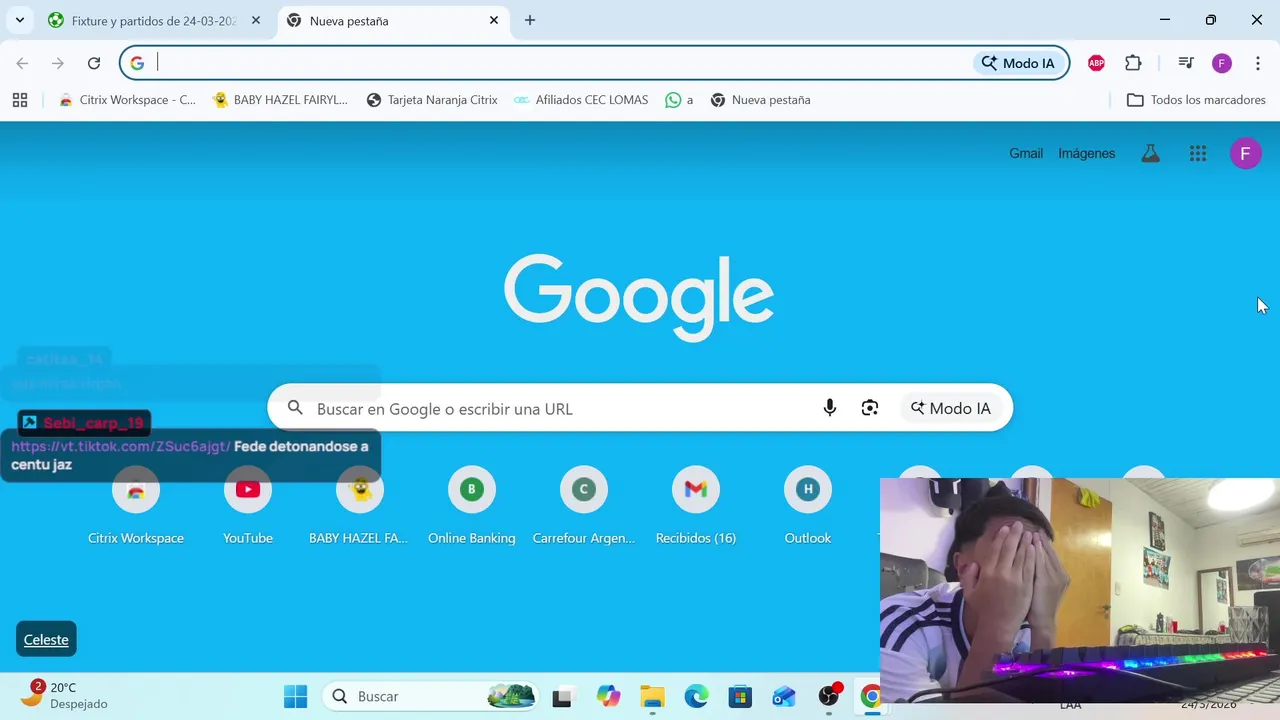Click Modo IA in the address bar

[x=1018, y=63]
